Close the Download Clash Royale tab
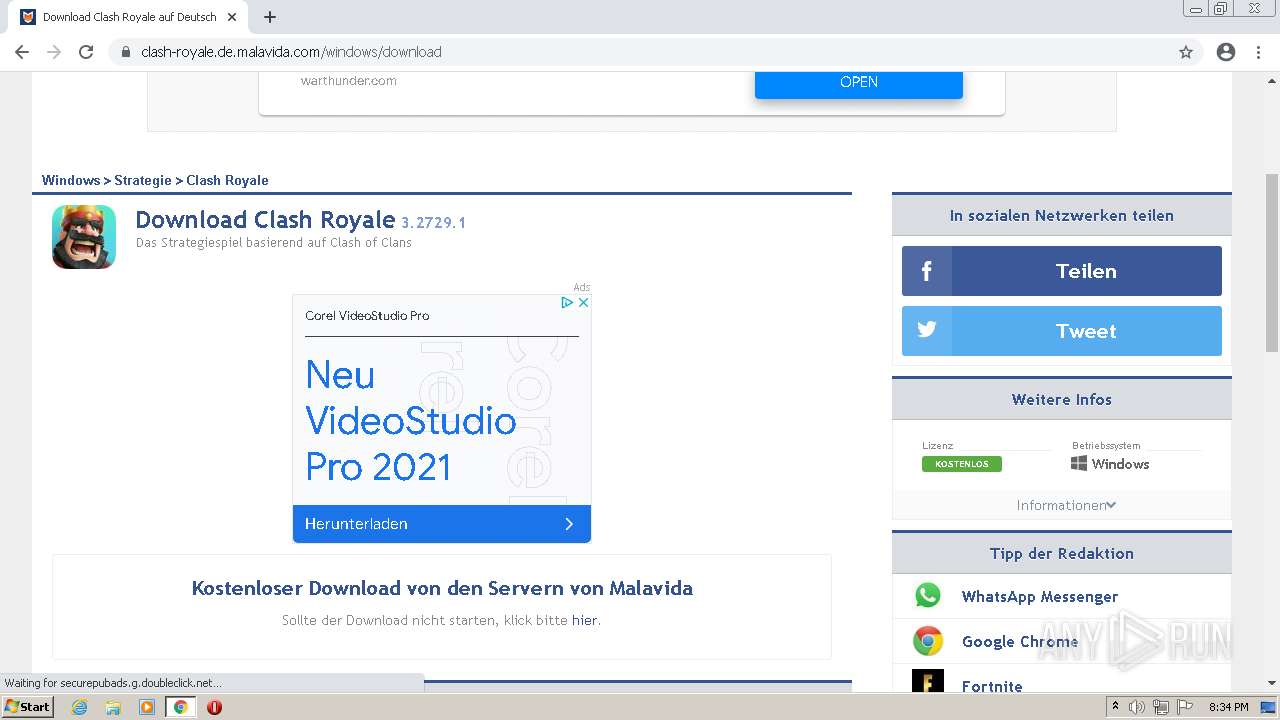 pyautogui.click(x=232, y=17)
